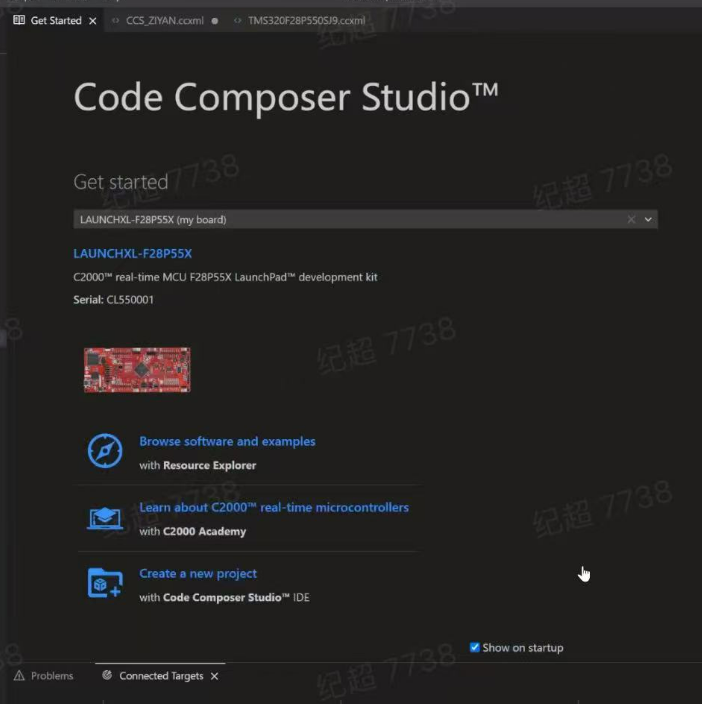Clear the selected board with the X

[631, 219]
